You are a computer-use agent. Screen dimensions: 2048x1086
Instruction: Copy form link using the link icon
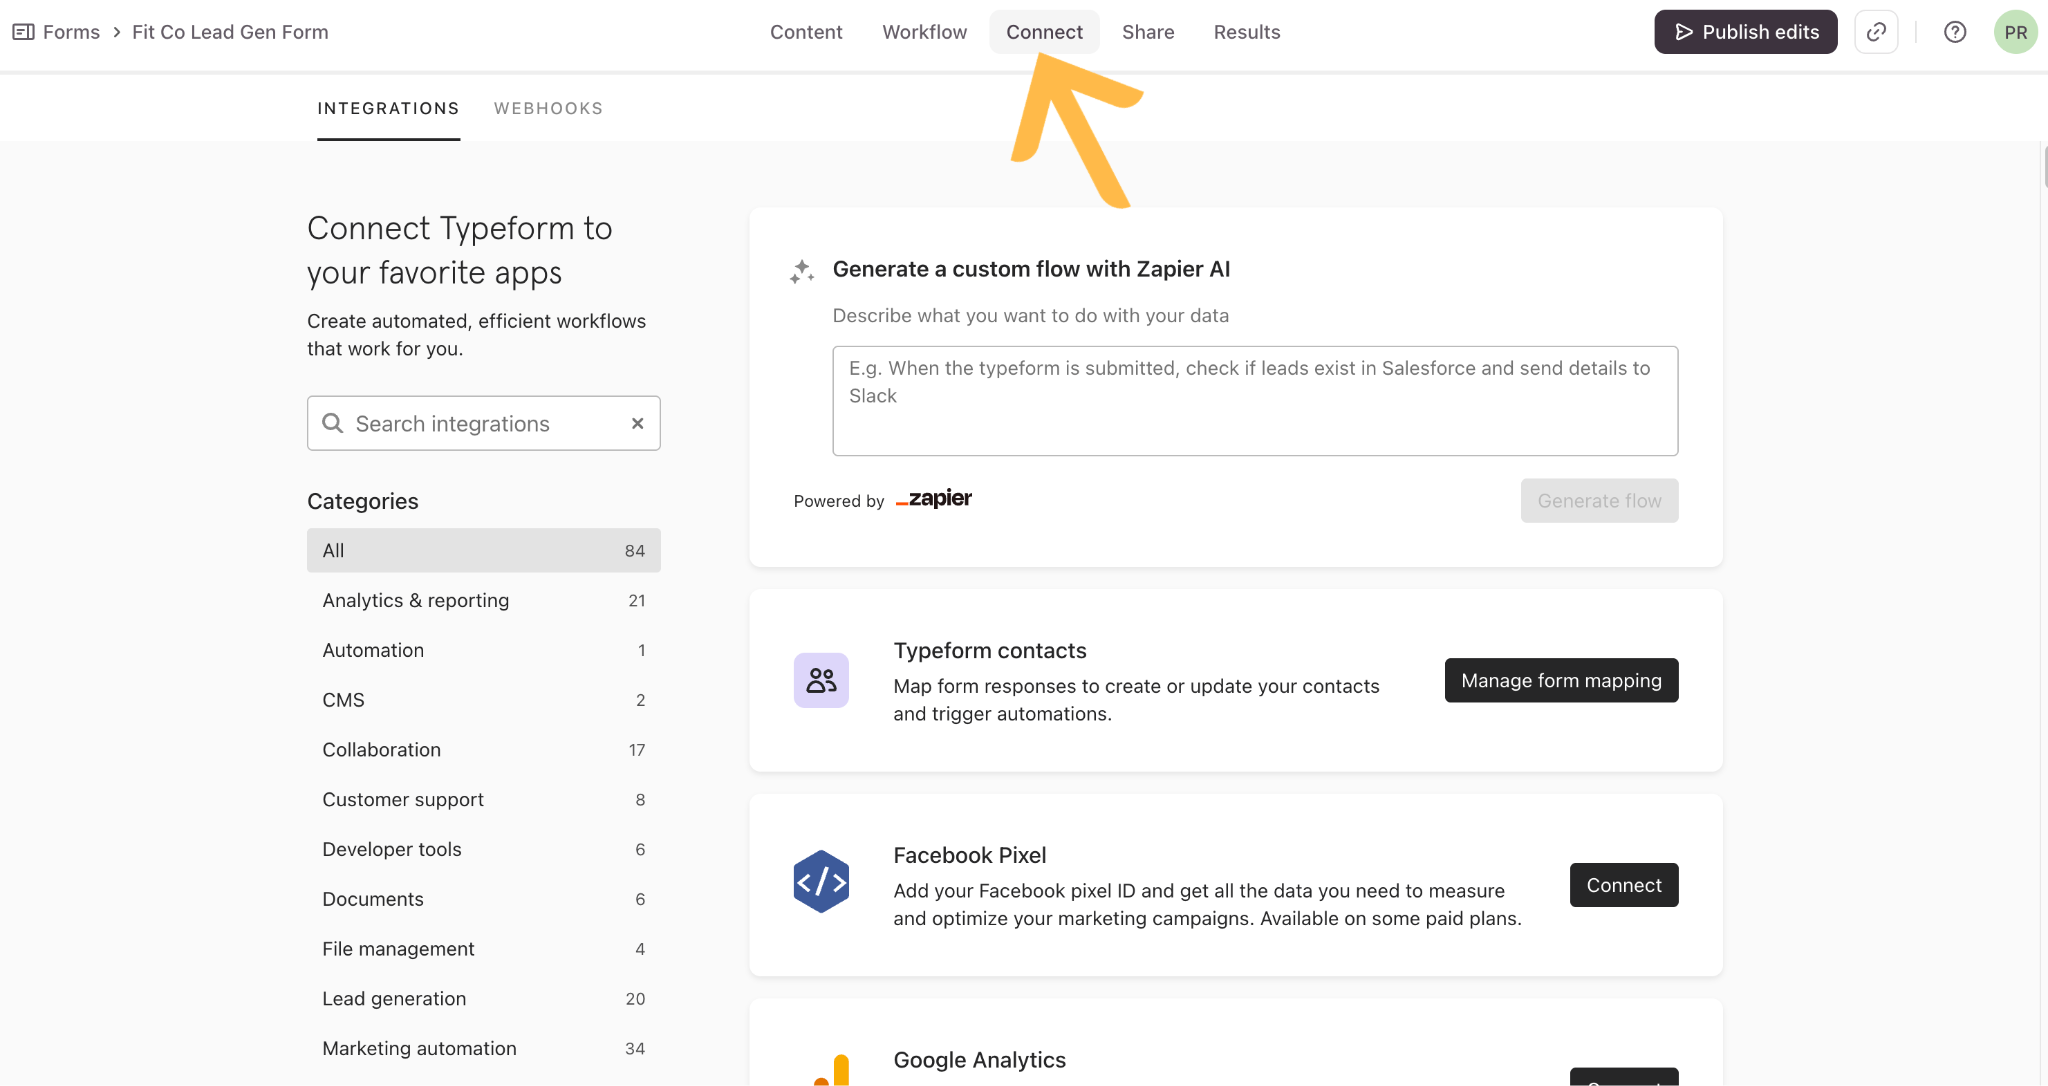point(1876,32)
